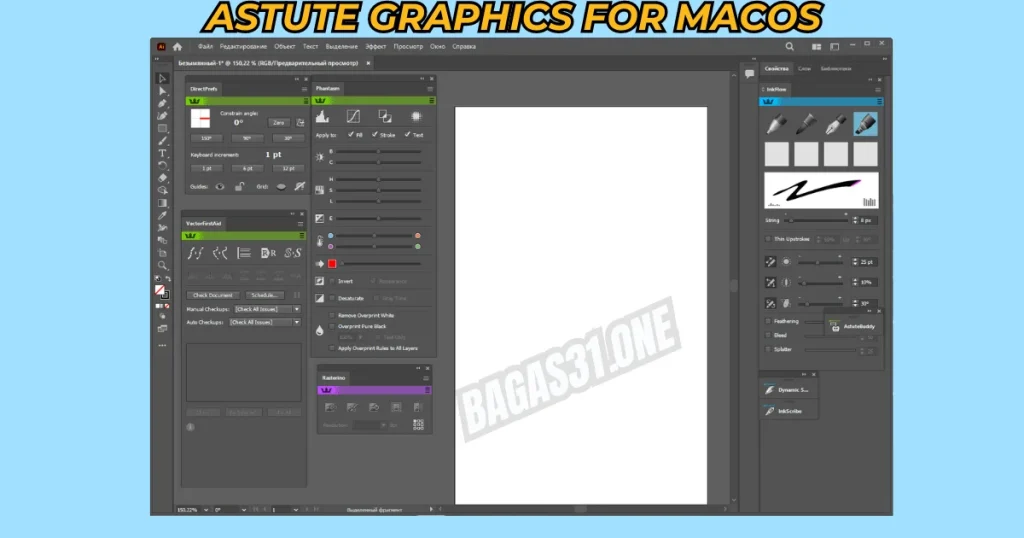
Task: Uncheck Apply to Fill checkbox
Action: tap(351, 134)
